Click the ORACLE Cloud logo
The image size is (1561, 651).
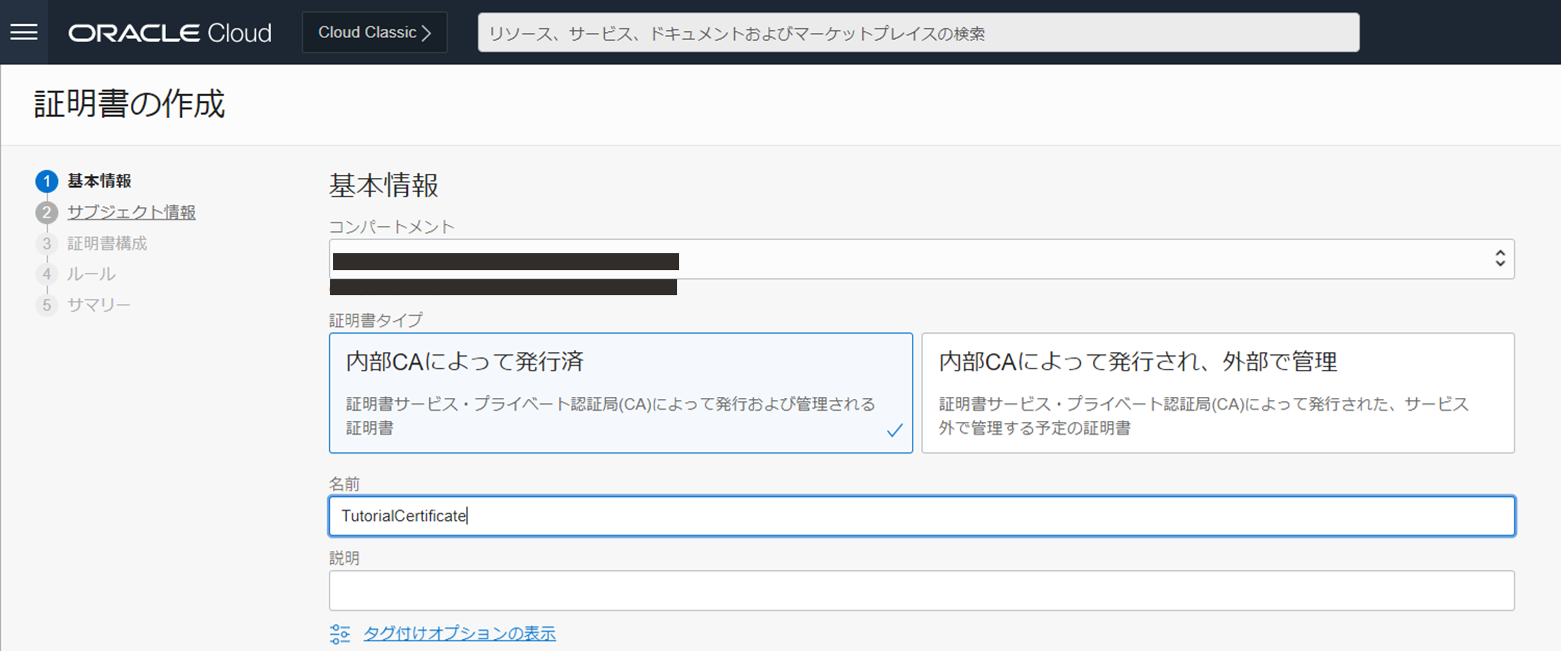pos(168,32)
